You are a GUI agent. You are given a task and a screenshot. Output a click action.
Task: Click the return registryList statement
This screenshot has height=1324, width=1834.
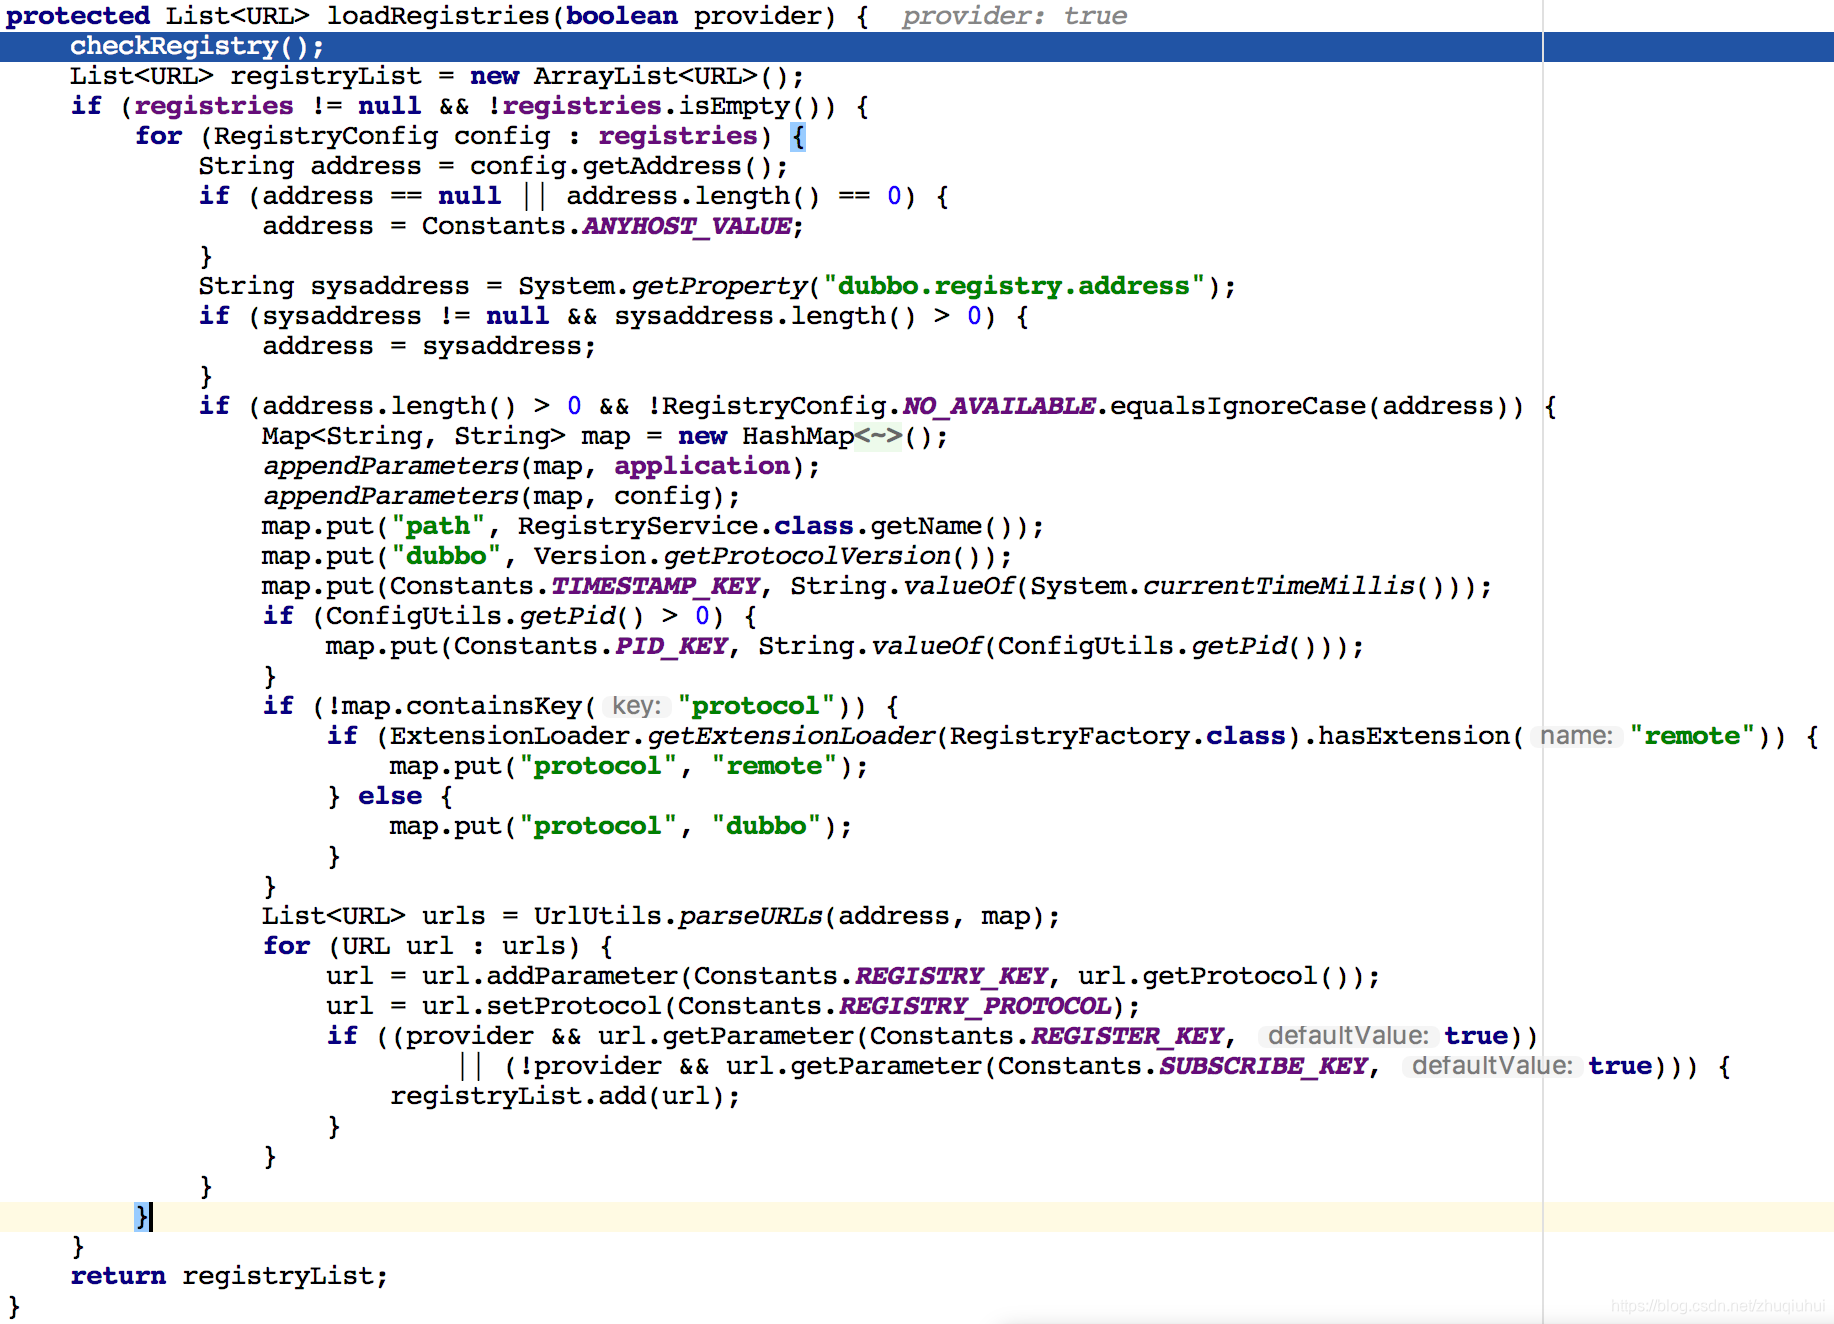(229, 1276)
